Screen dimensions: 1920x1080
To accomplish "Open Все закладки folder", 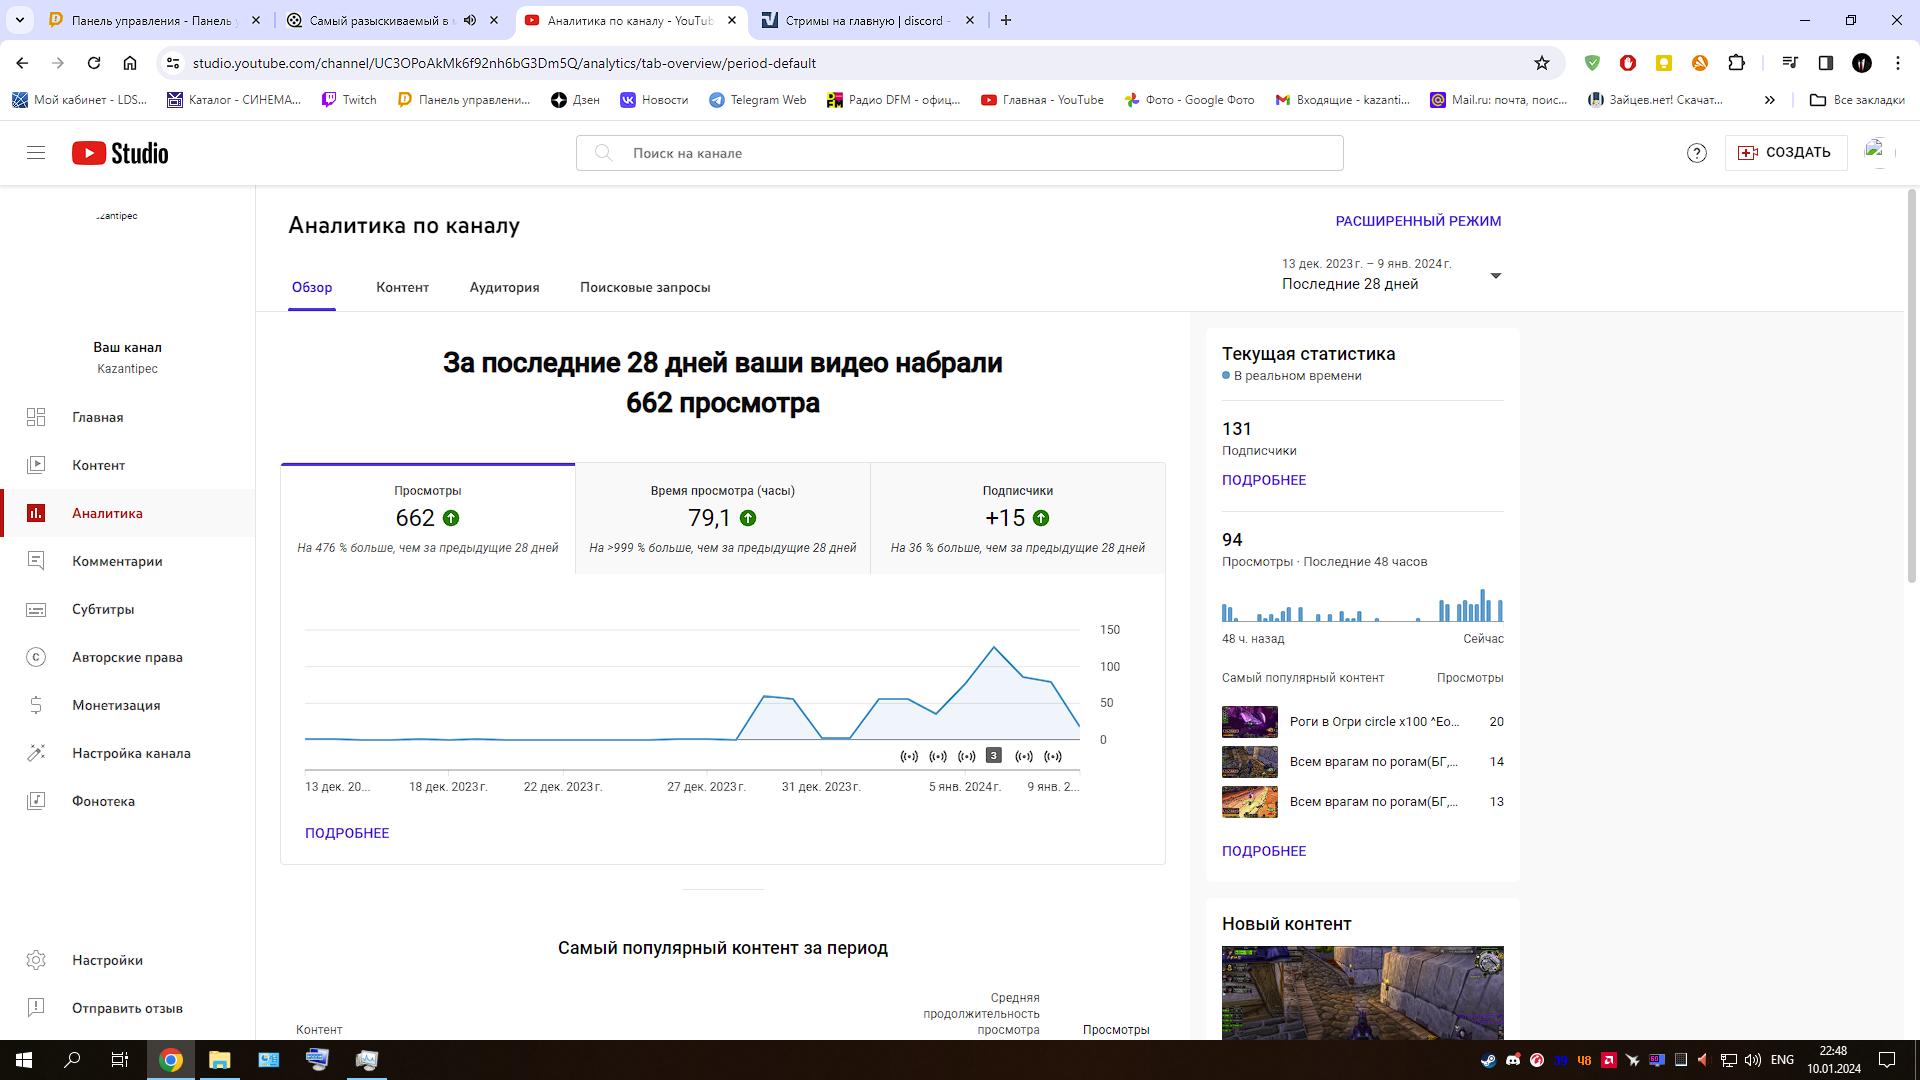I will (1858, 100).
